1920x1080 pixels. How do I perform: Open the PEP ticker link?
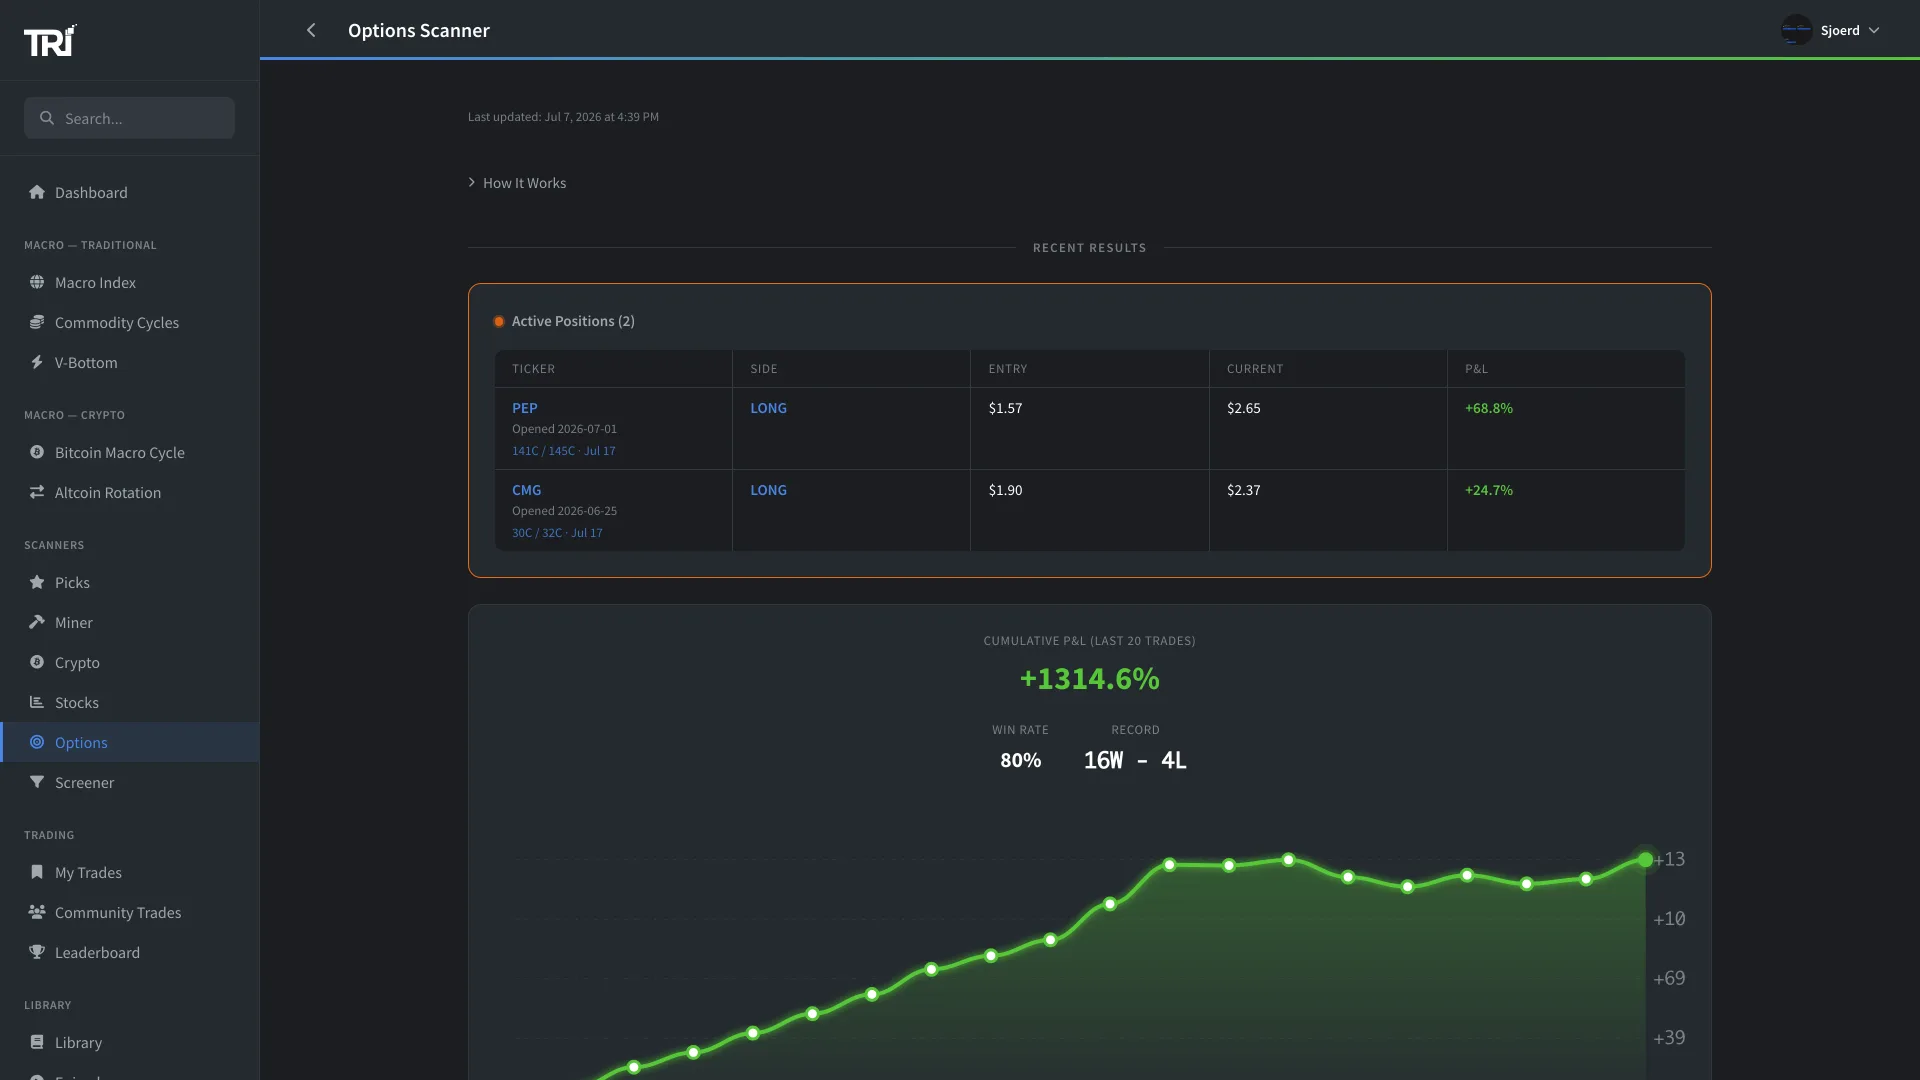pyautogui.click(x=524, y=408)
